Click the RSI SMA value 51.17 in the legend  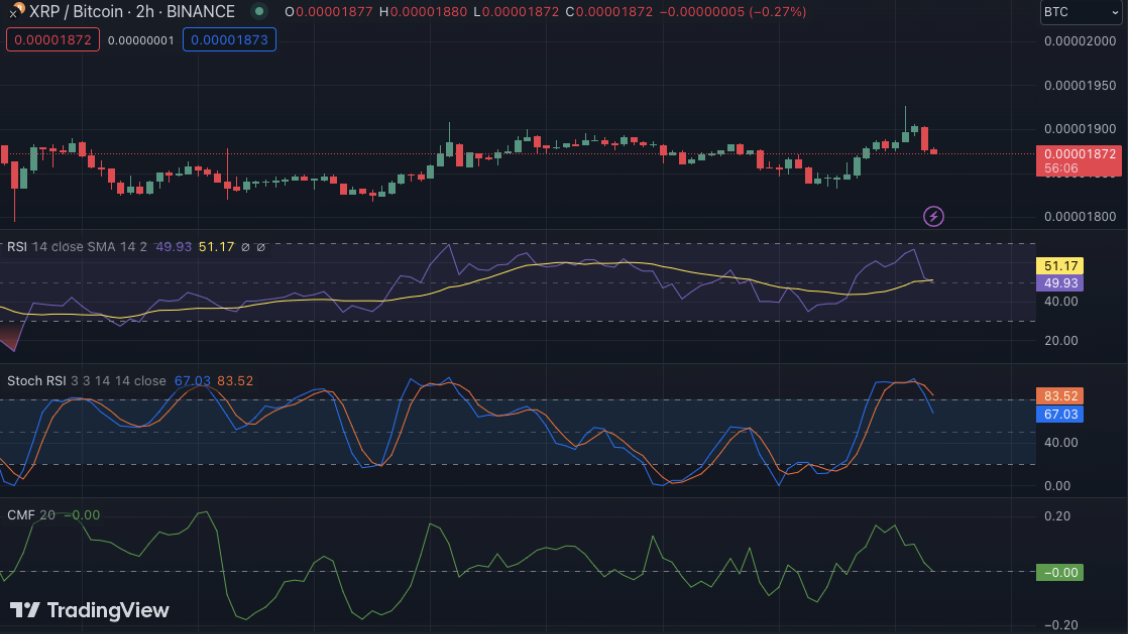point(217,247)
